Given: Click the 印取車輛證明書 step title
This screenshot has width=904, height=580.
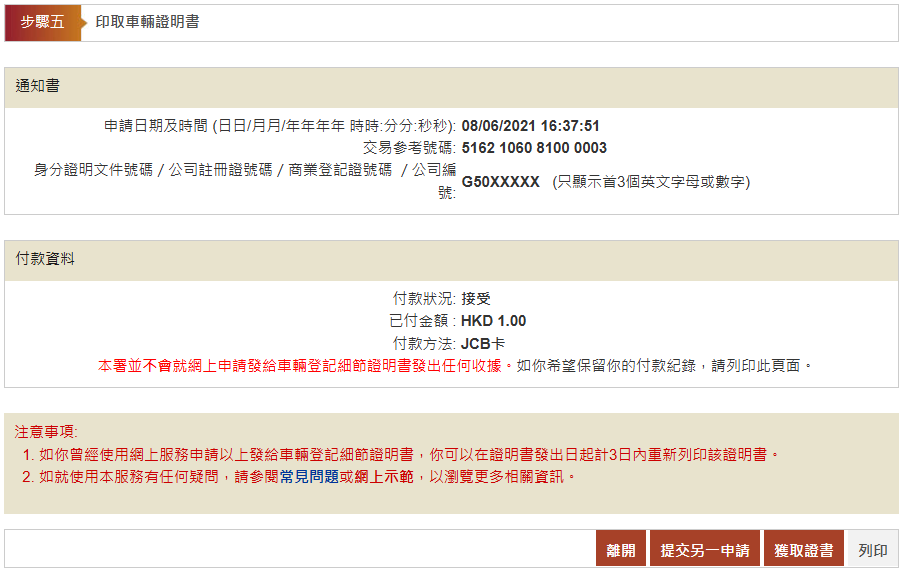Looking at the screenshot, I should 147,21.
